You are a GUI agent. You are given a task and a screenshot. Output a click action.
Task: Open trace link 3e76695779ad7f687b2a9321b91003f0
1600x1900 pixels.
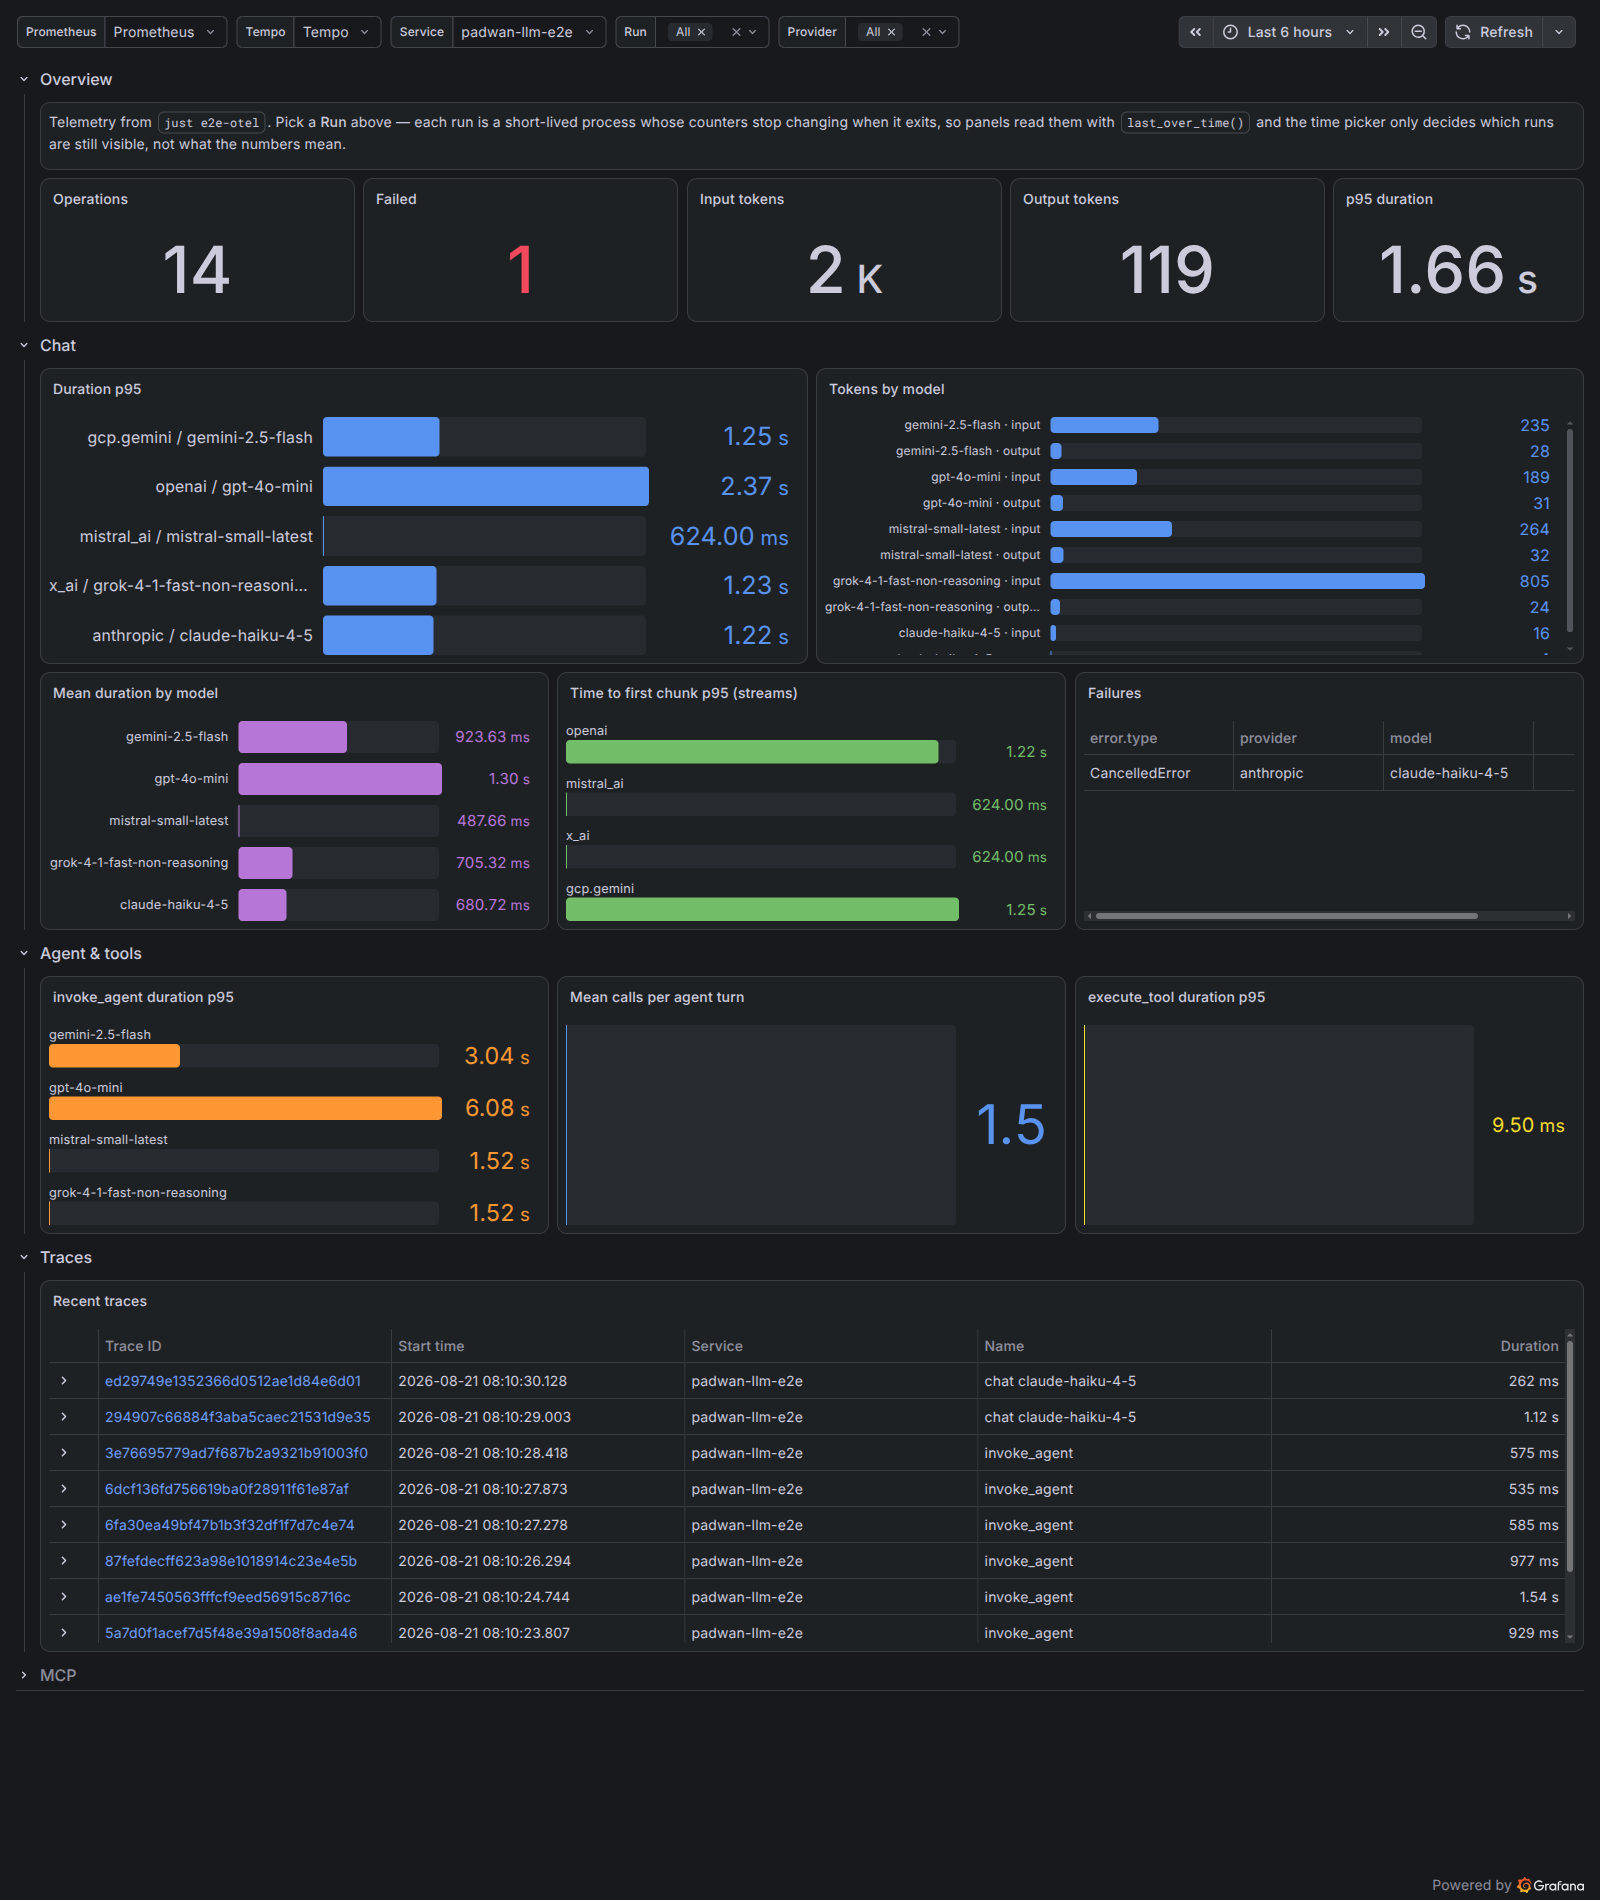pos(236,1453)
